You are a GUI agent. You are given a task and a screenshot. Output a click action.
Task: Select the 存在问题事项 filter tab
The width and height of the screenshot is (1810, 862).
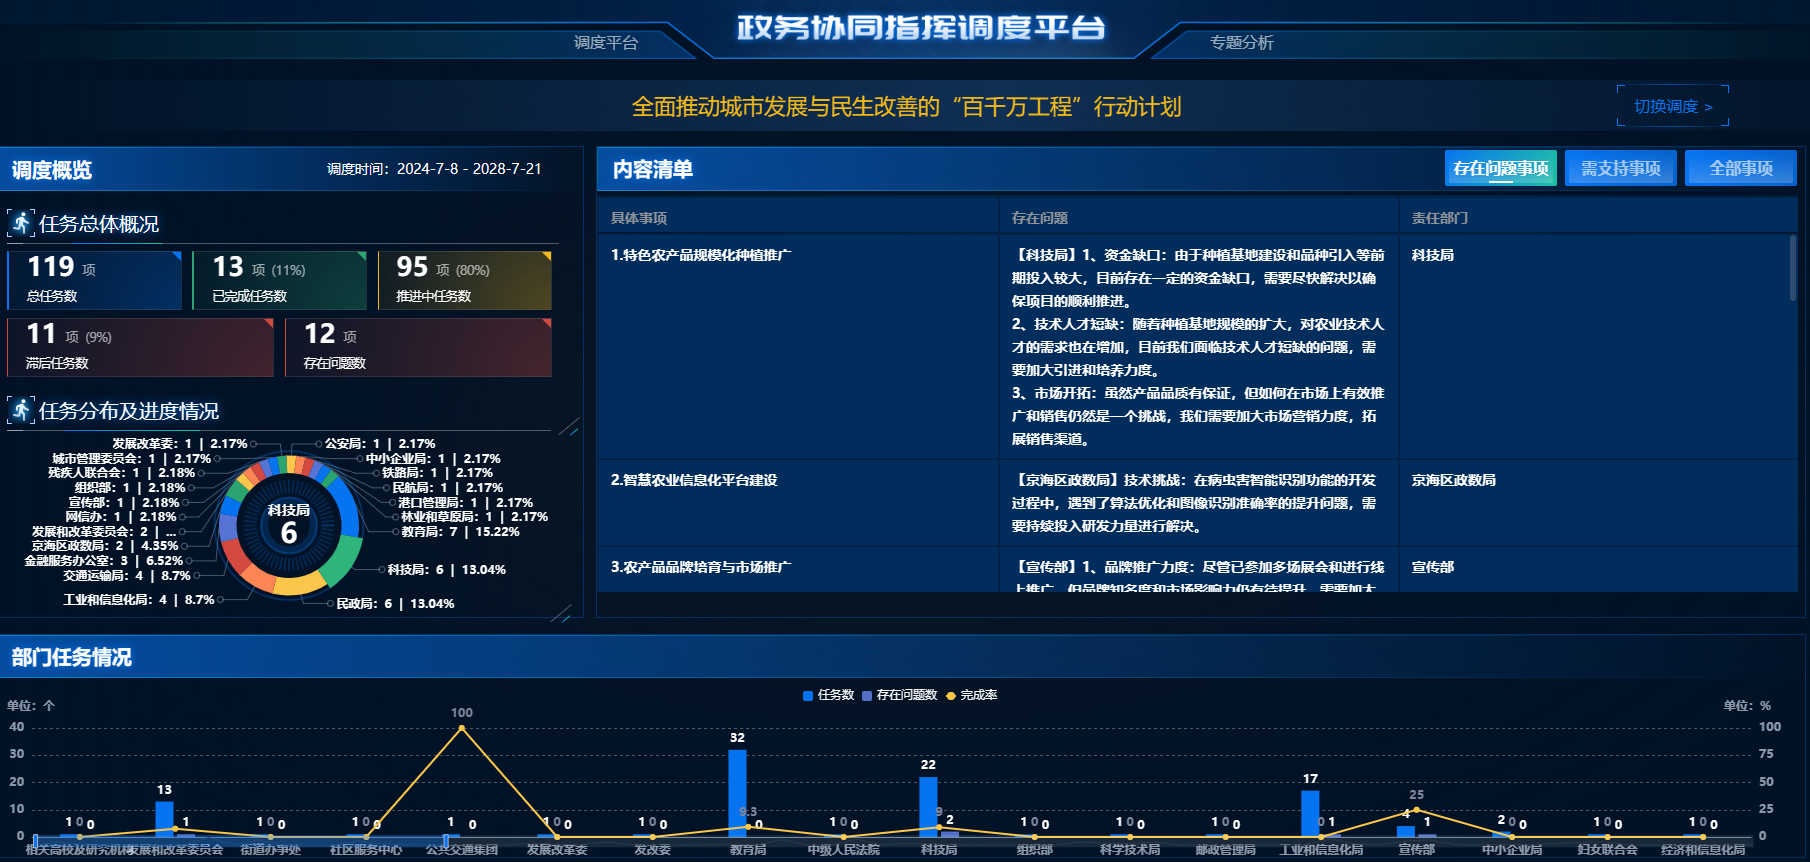click(x=1500, y=168)
